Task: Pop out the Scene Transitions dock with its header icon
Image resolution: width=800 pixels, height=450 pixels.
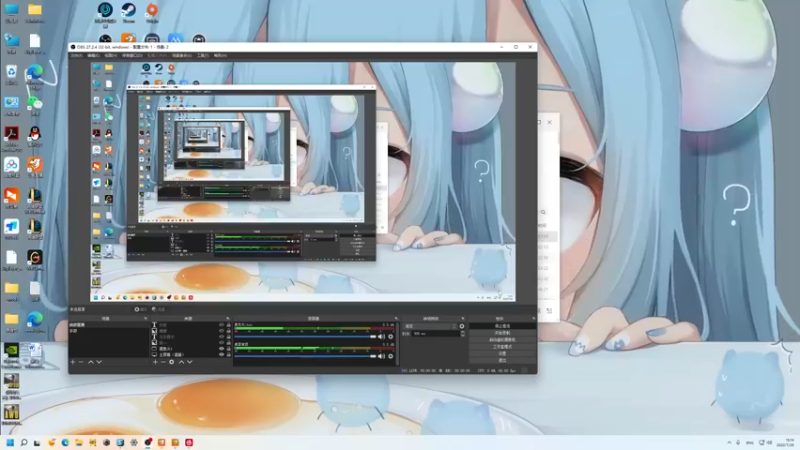Action: 463,318
